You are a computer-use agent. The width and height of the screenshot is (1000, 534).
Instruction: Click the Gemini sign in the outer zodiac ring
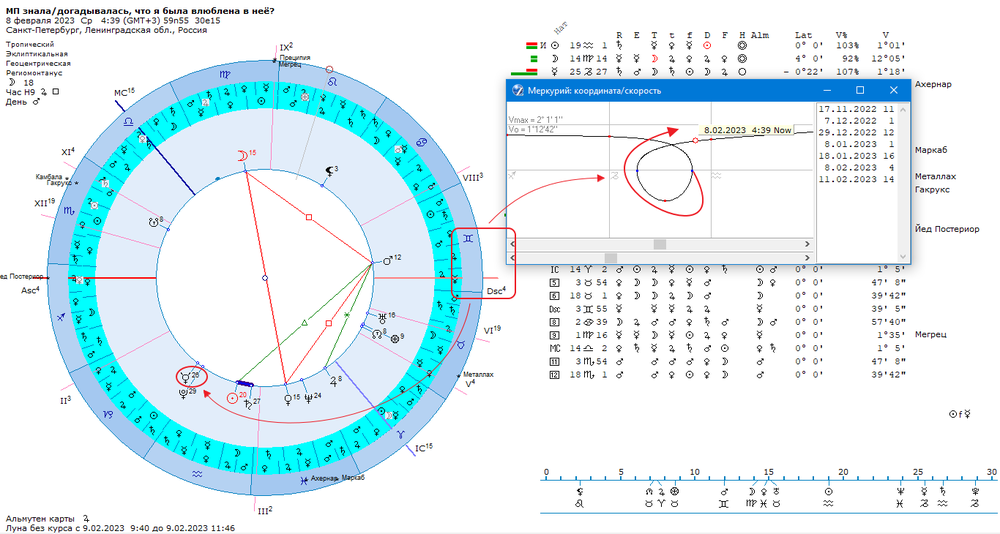468,237
